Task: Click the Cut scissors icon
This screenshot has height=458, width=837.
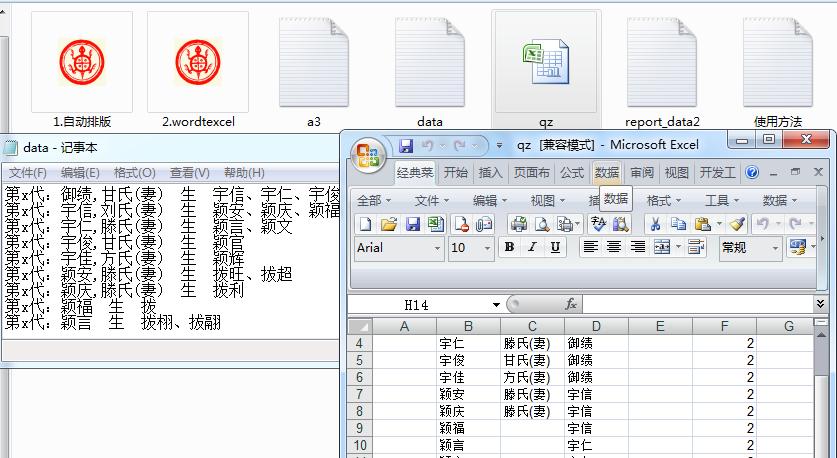Action: click(656, 224)
